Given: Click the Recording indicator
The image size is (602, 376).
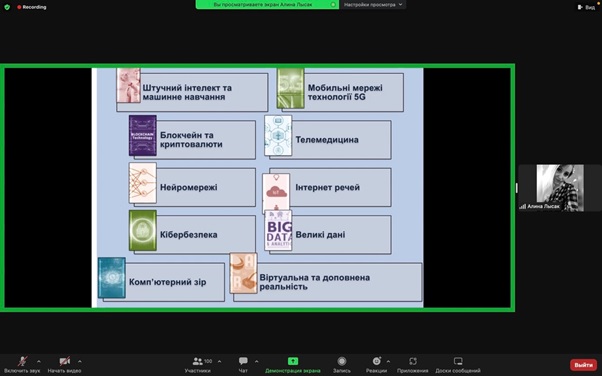Looking at the screenshot, I should (x=32, y=7).
